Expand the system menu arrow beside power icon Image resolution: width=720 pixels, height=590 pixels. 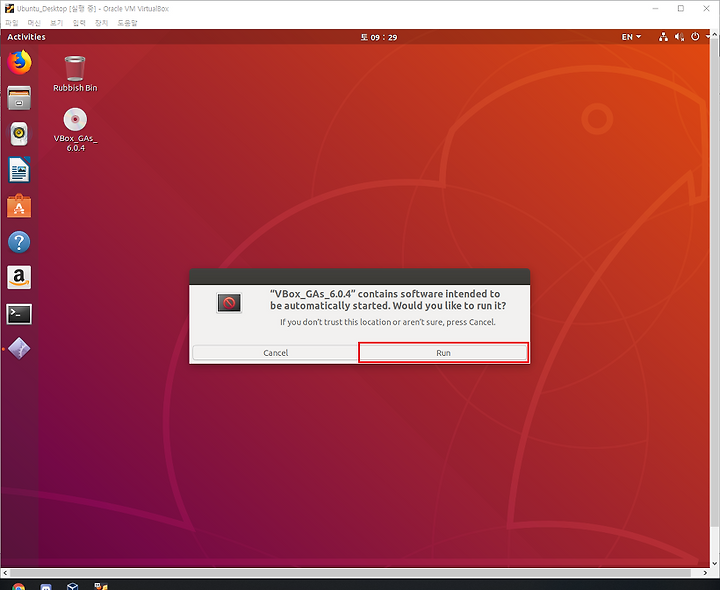[x=708, y=36]
